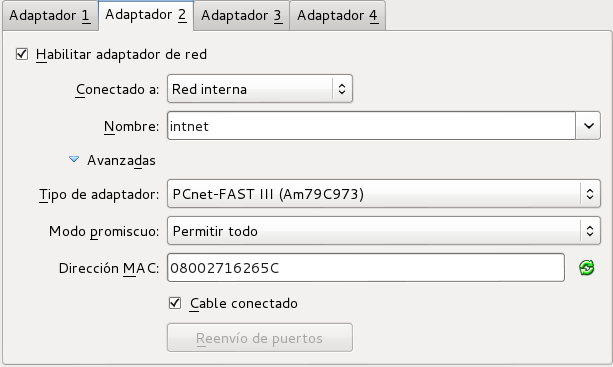Screen dimensions: 613x367
Task: Toggle Habilitar adaptador de red checkbox
Action: coord(22,54)
